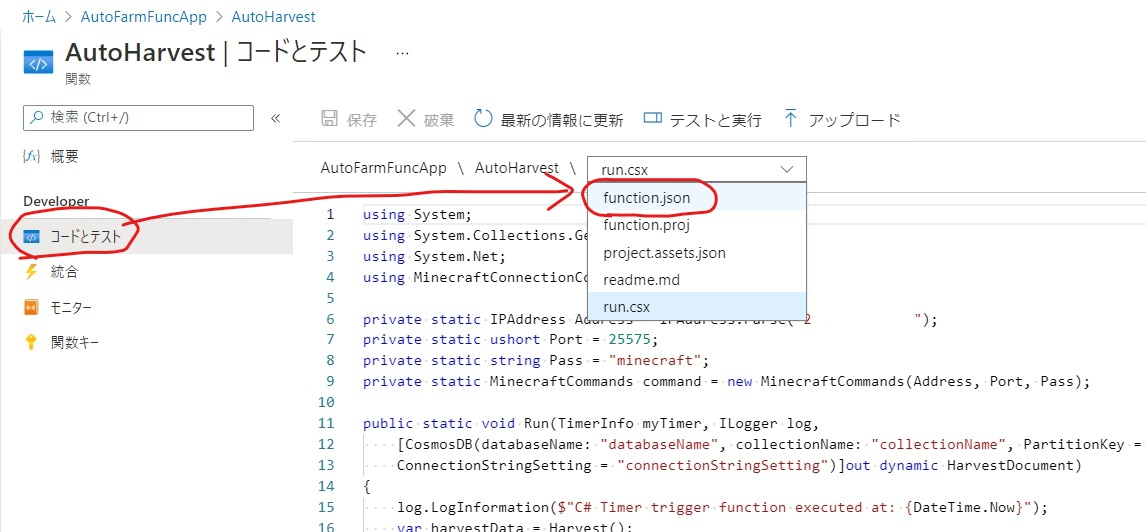Click the Function Keys key icon
Viewport: 1146px width, 532px height.
[x=31, y=341]
